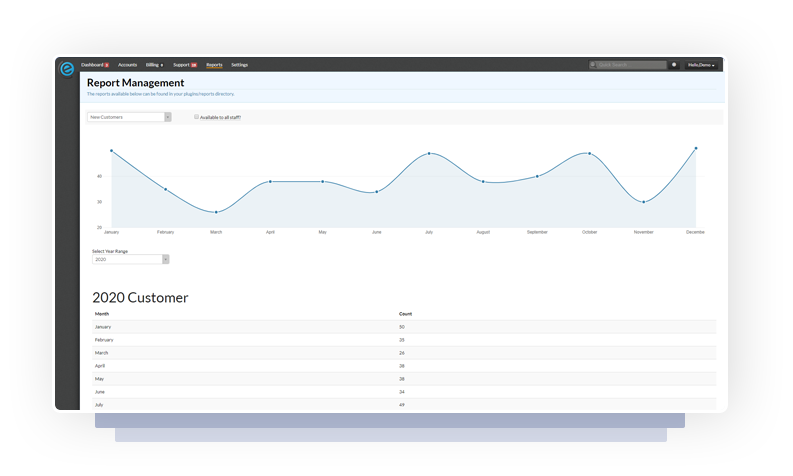
Task: Click the February data point on chart
Action: 165,189
